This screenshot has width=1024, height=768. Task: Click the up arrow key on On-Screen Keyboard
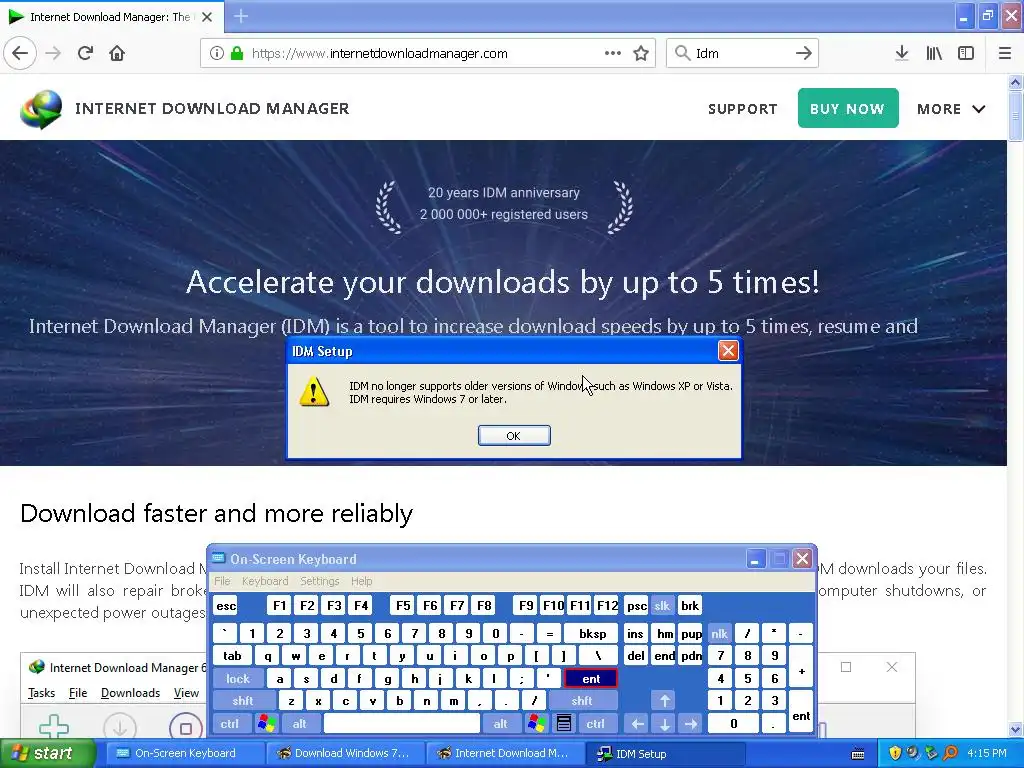coord(665,701)
